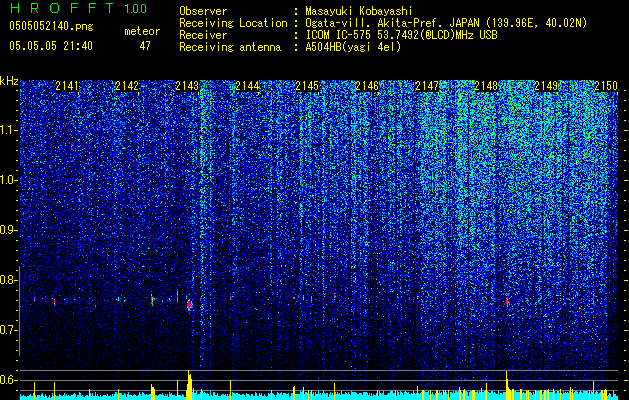Viewport: 629px width, 400px height.
Task: Click the 0.7 frequency axis label
Action: [9, 330]
